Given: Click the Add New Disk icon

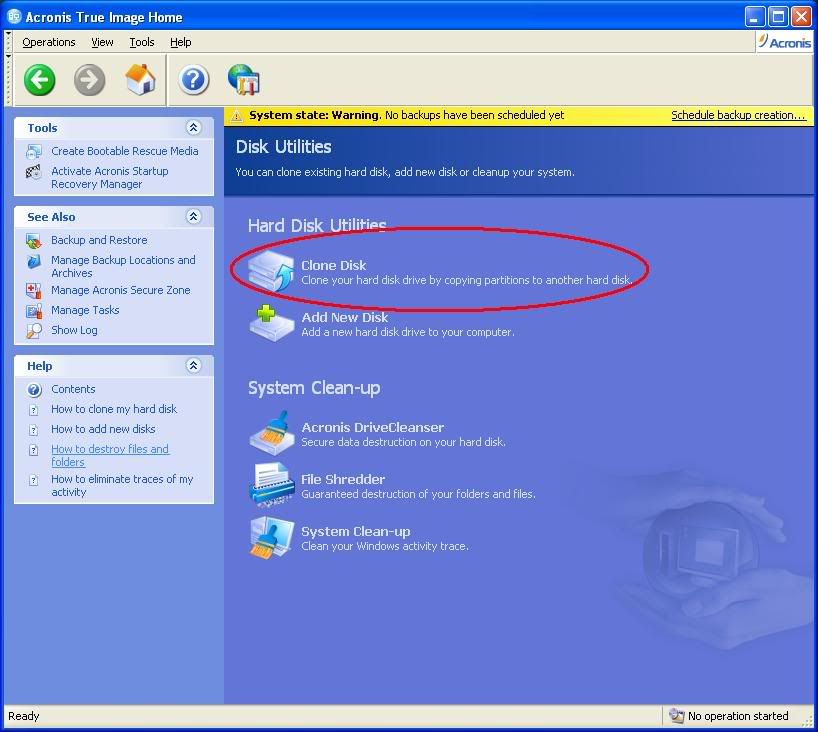Looking at the screenshot, I should click(x=271, y=323).
